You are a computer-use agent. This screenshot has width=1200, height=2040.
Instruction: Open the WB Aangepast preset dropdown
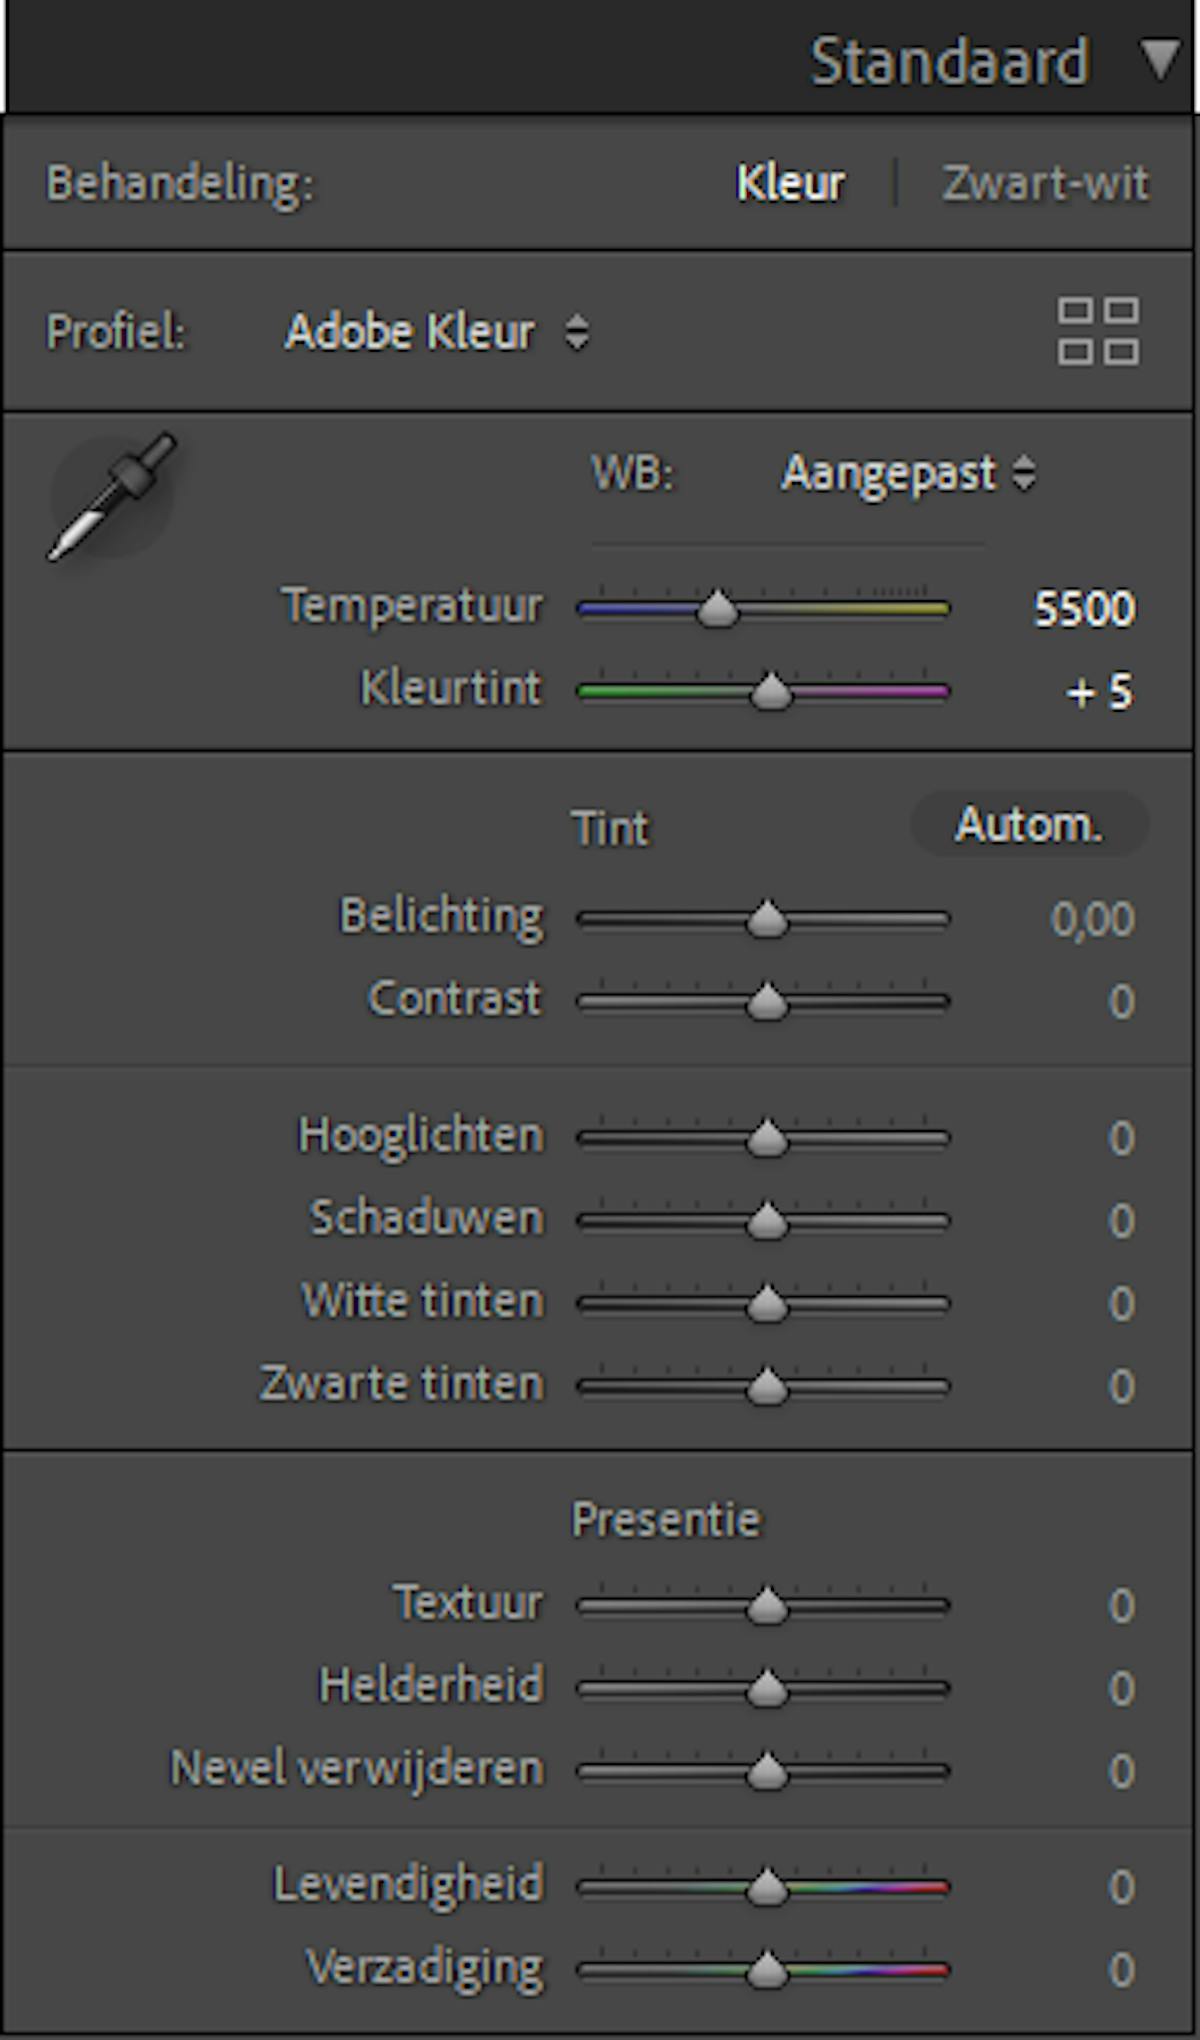[x=908, y=473]
